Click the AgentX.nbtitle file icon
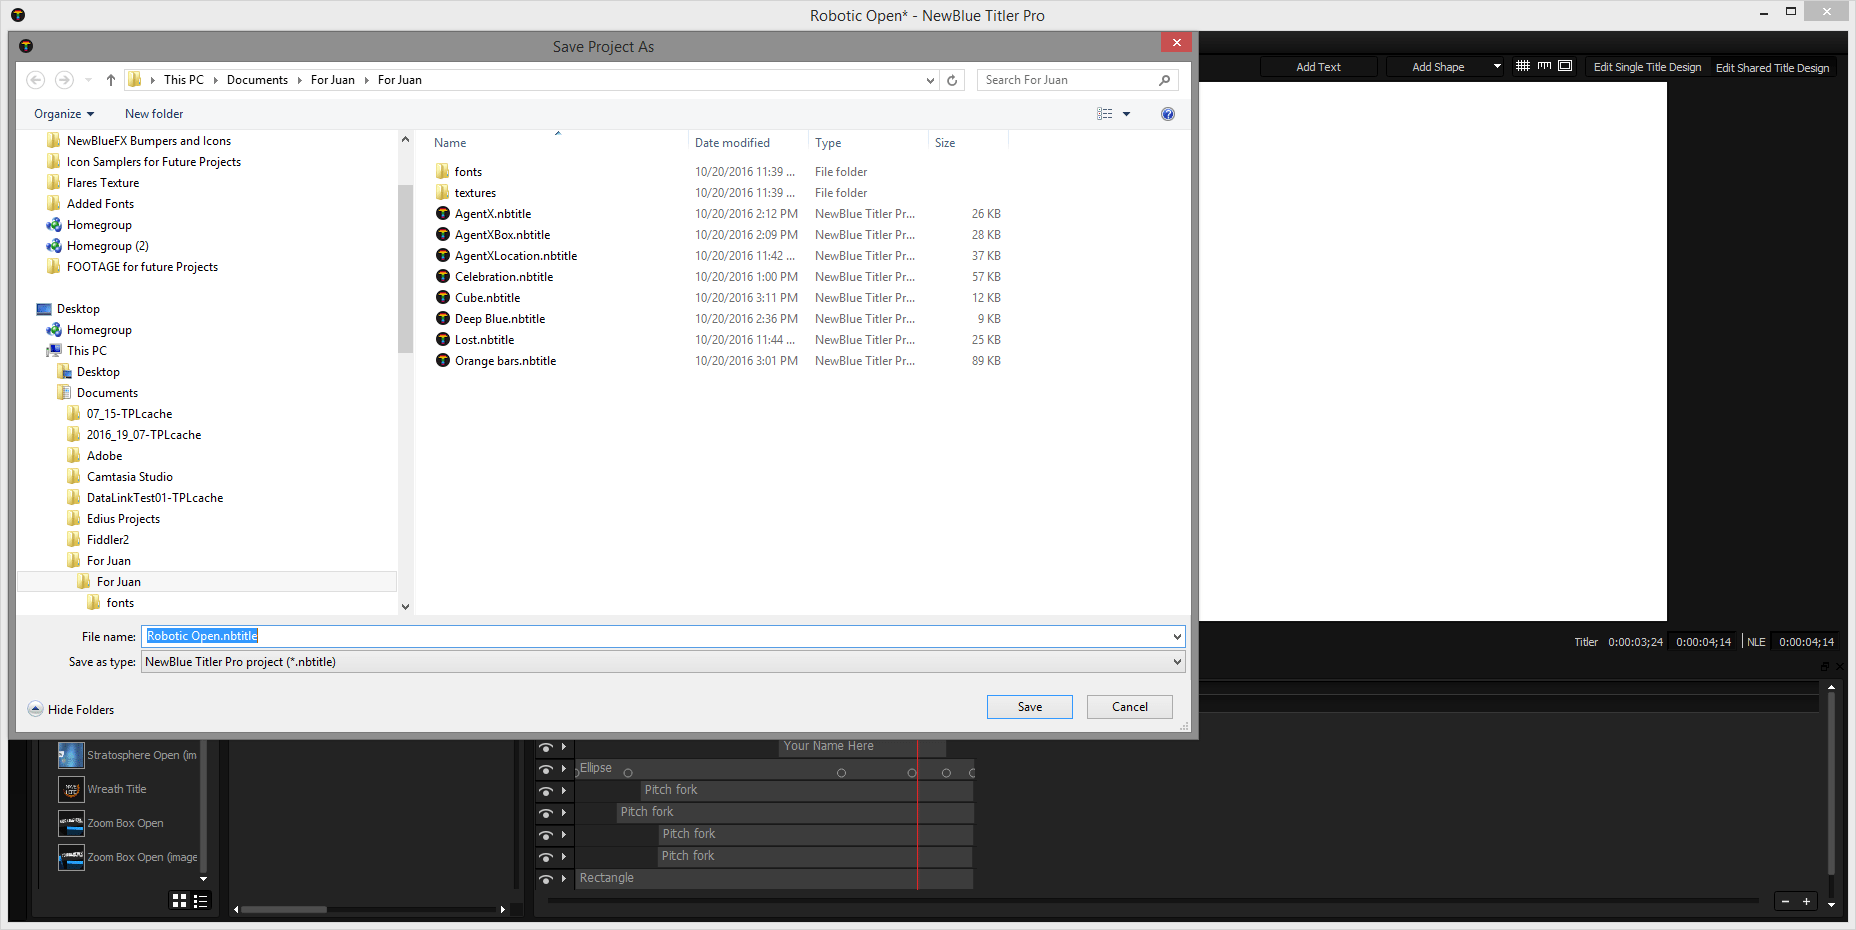The height and width of the screenshot is (930, 1856). 443,213
